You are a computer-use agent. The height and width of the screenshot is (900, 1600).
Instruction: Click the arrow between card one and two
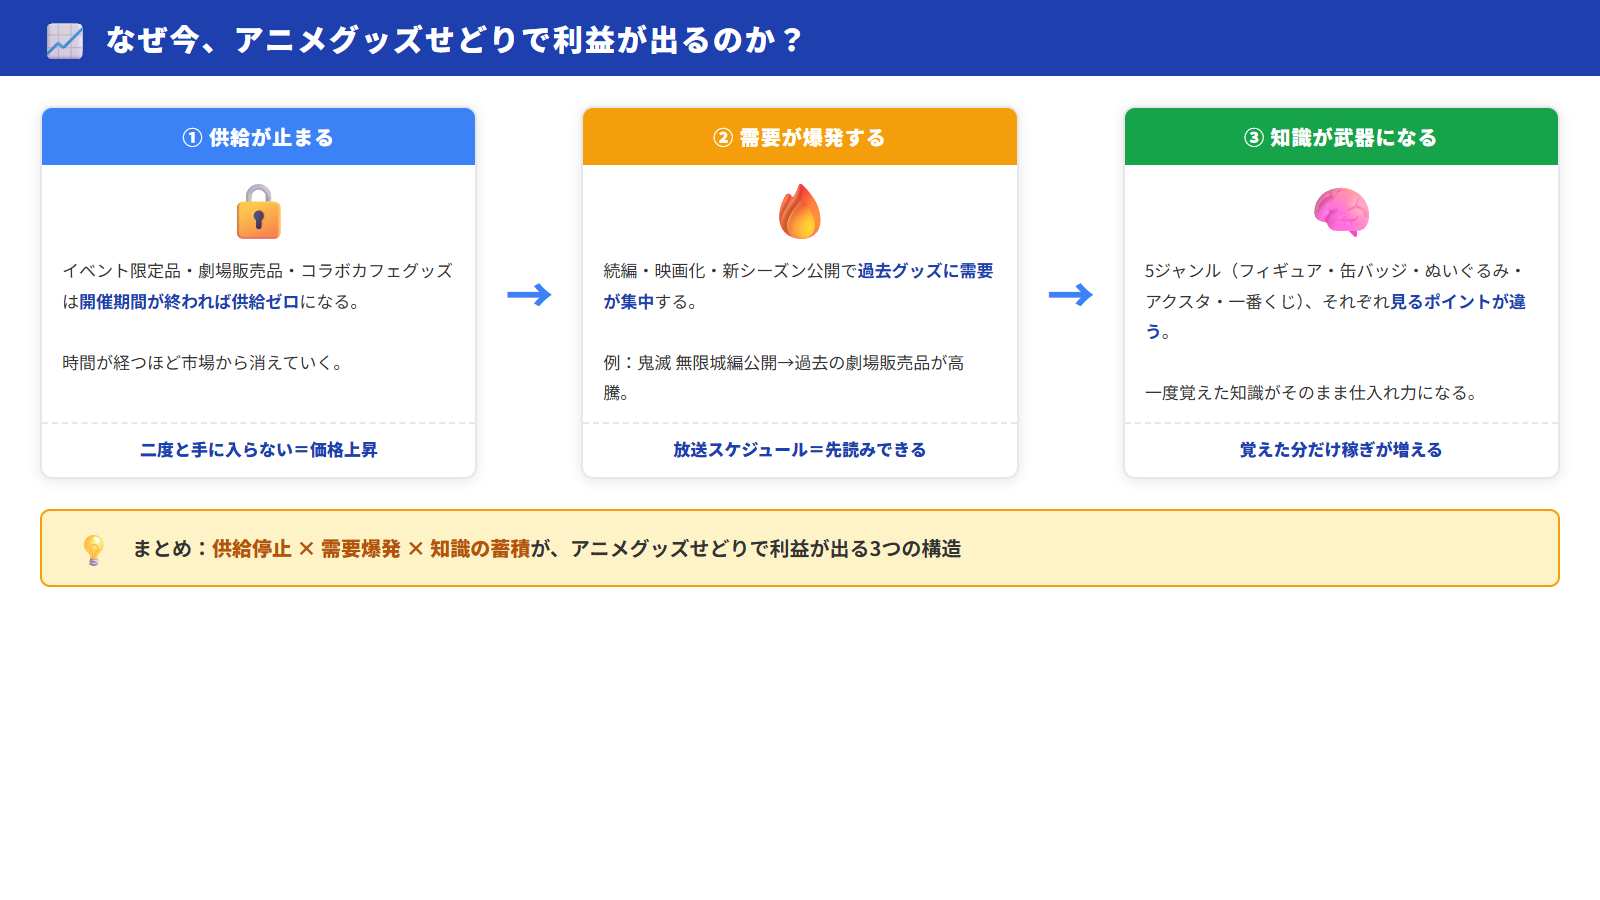pos(530,294)
